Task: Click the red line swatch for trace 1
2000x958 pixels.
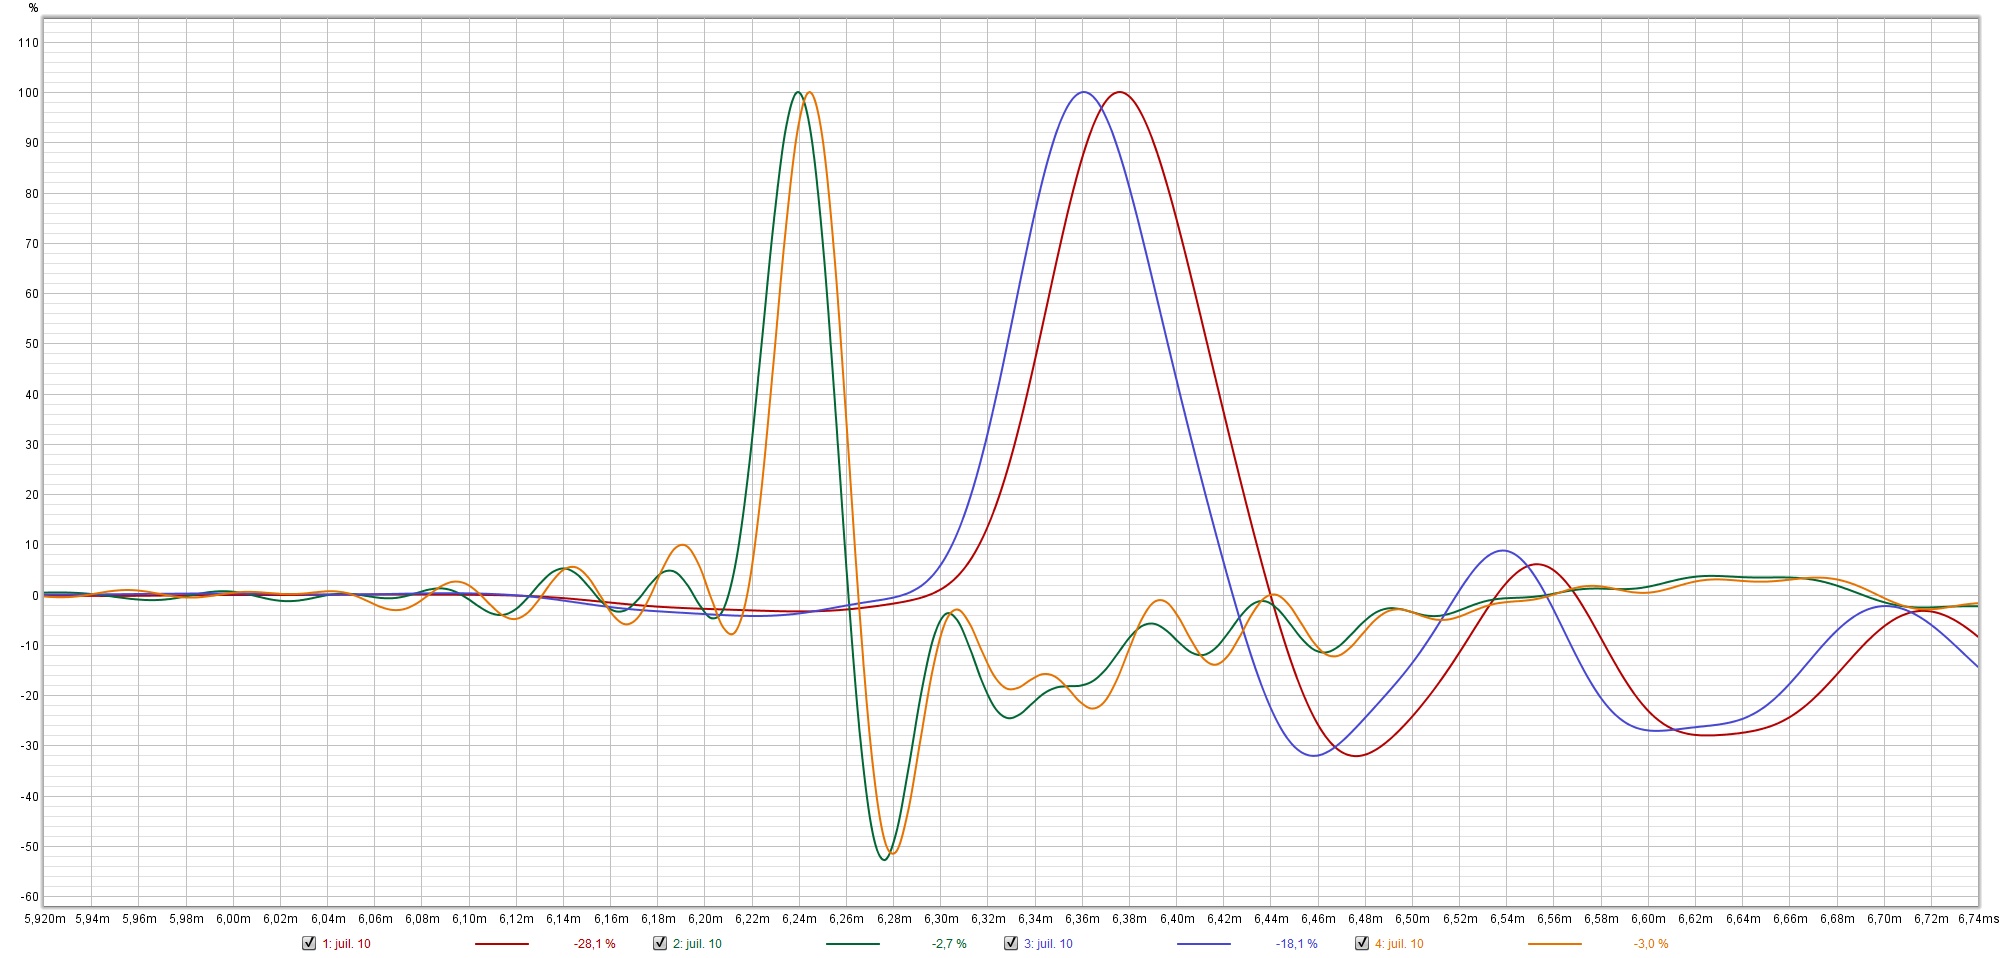Action: click(x=501, y=944)
